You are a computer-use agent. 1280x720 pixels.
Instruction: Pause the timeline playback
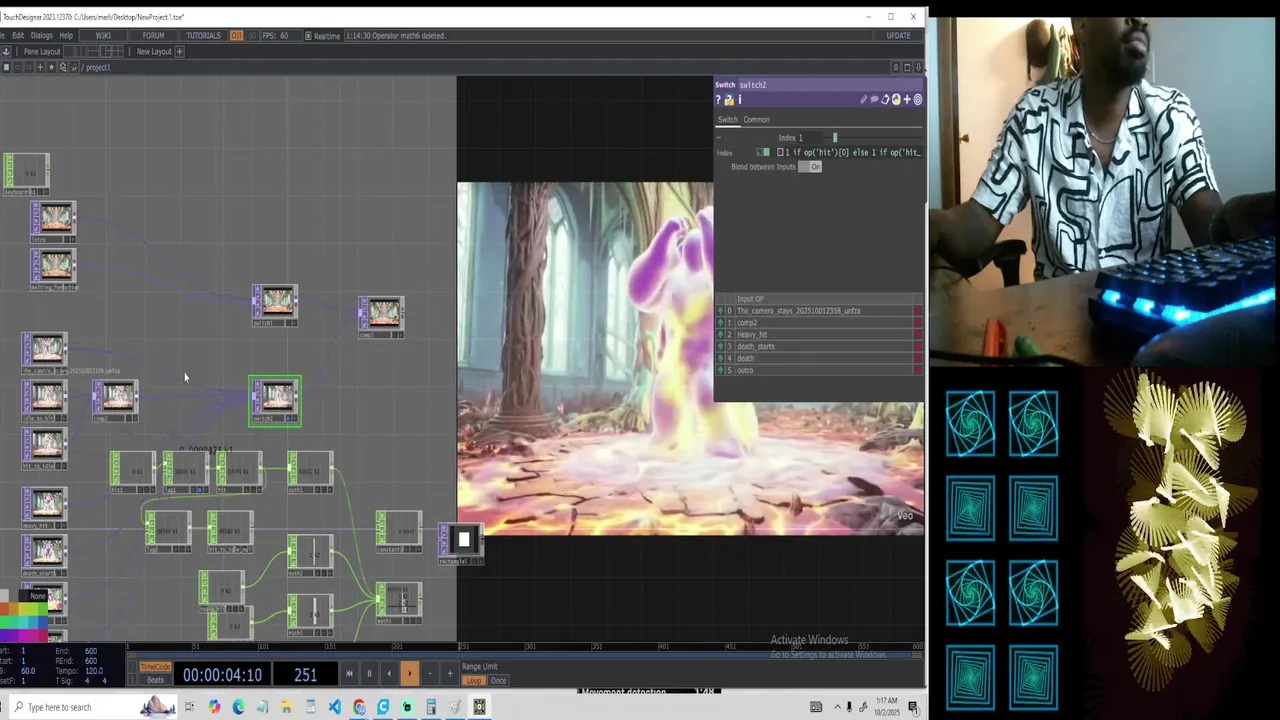tap(369, 674)
